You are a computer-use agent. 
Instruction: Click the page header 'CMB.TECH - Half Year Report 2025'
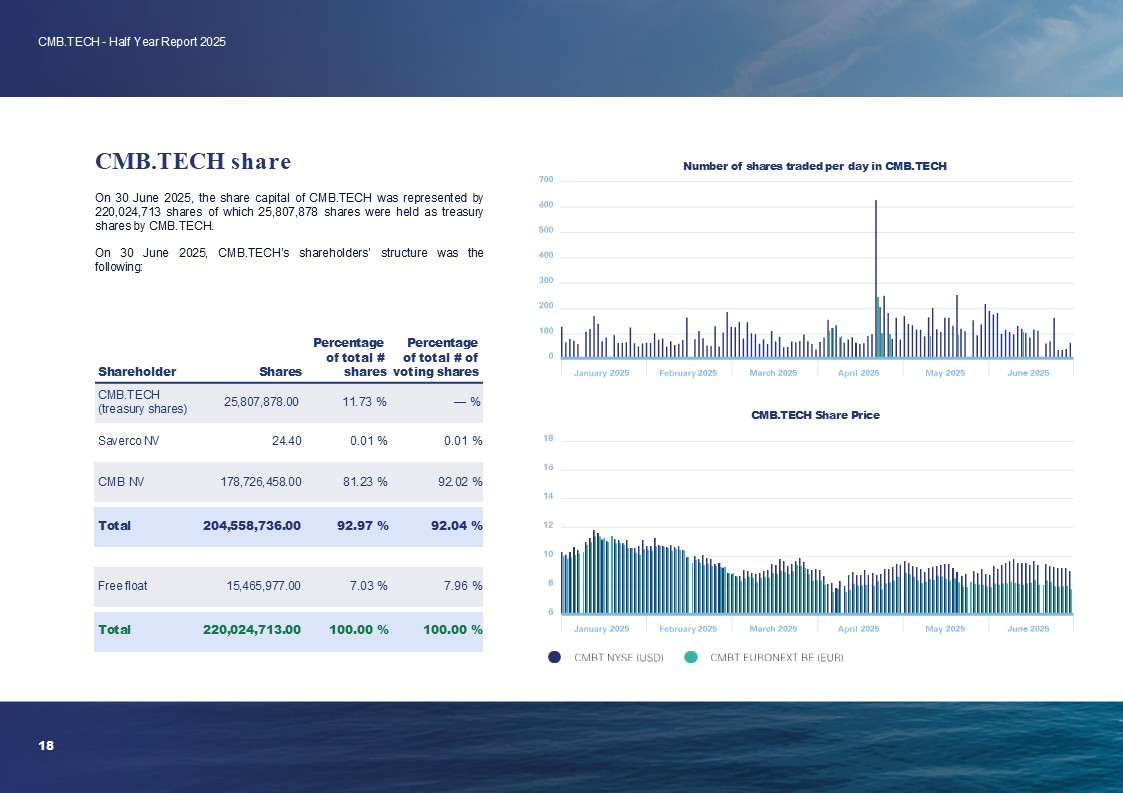click(x=132, y=42)
